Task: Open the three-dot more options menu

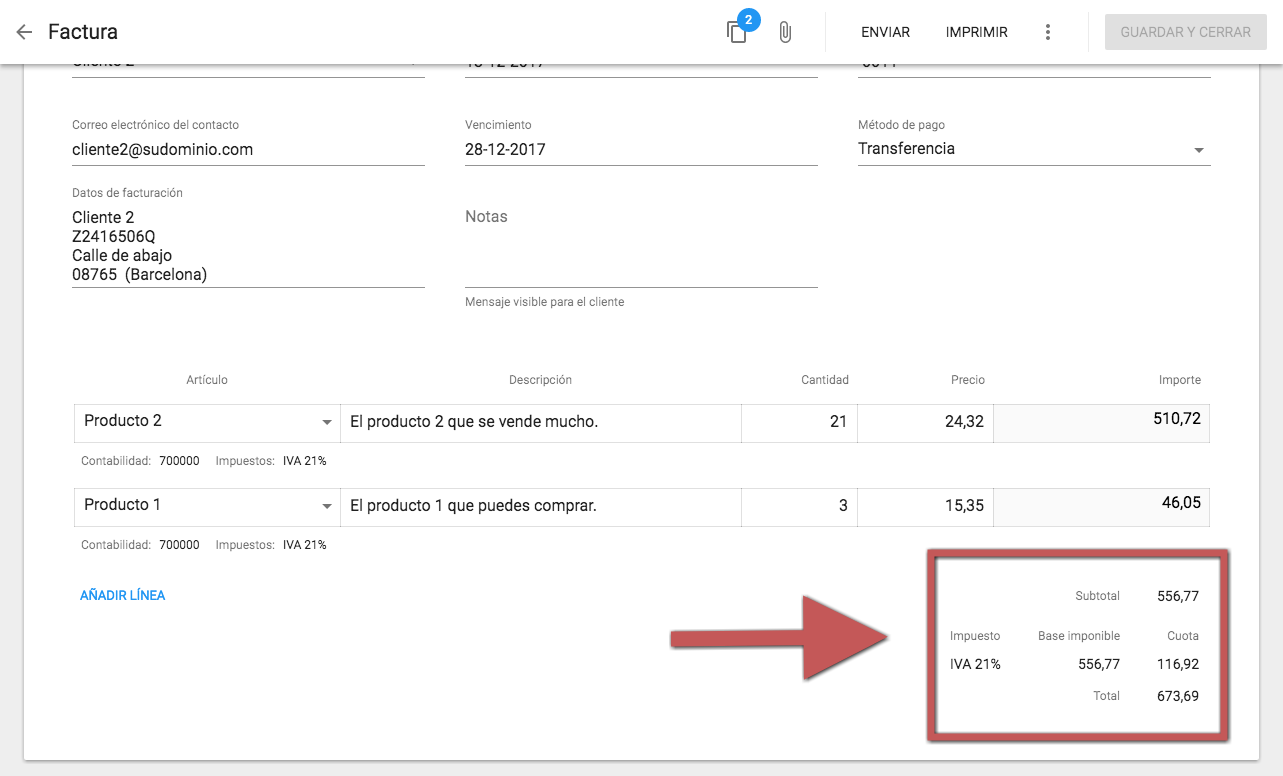Action: click(x=1048, y=32)
